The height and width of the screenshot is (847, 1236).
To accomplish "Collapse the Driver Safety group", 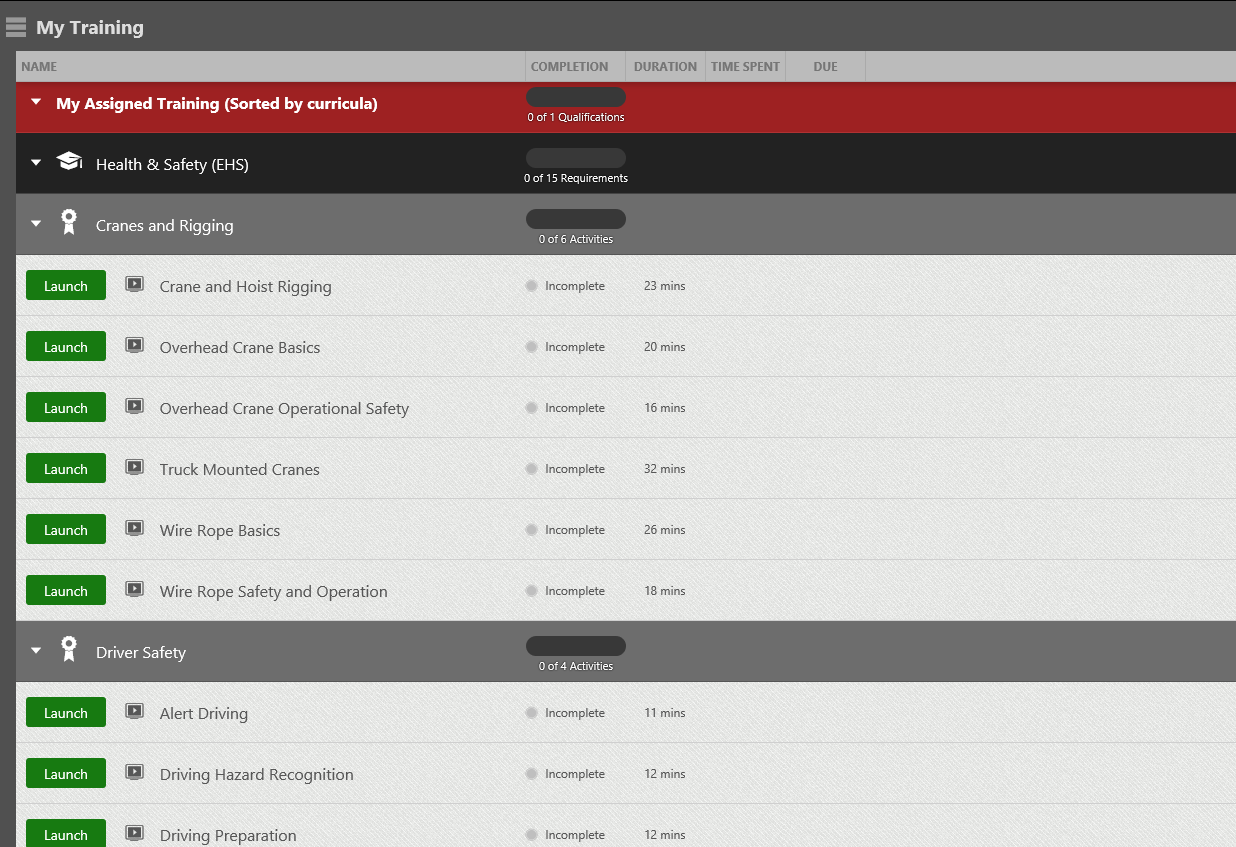I will pyautogui.click(x=37, y=651).
